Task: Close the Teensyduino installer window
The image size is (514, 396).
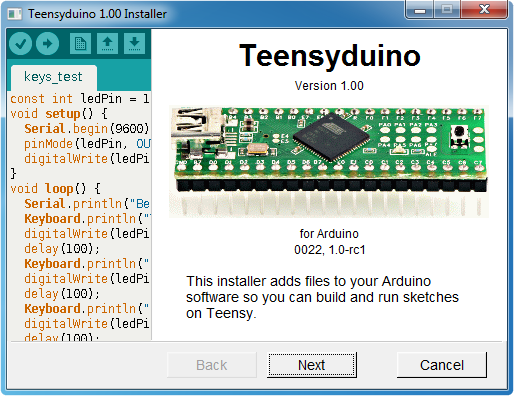Action: [484, 10]
